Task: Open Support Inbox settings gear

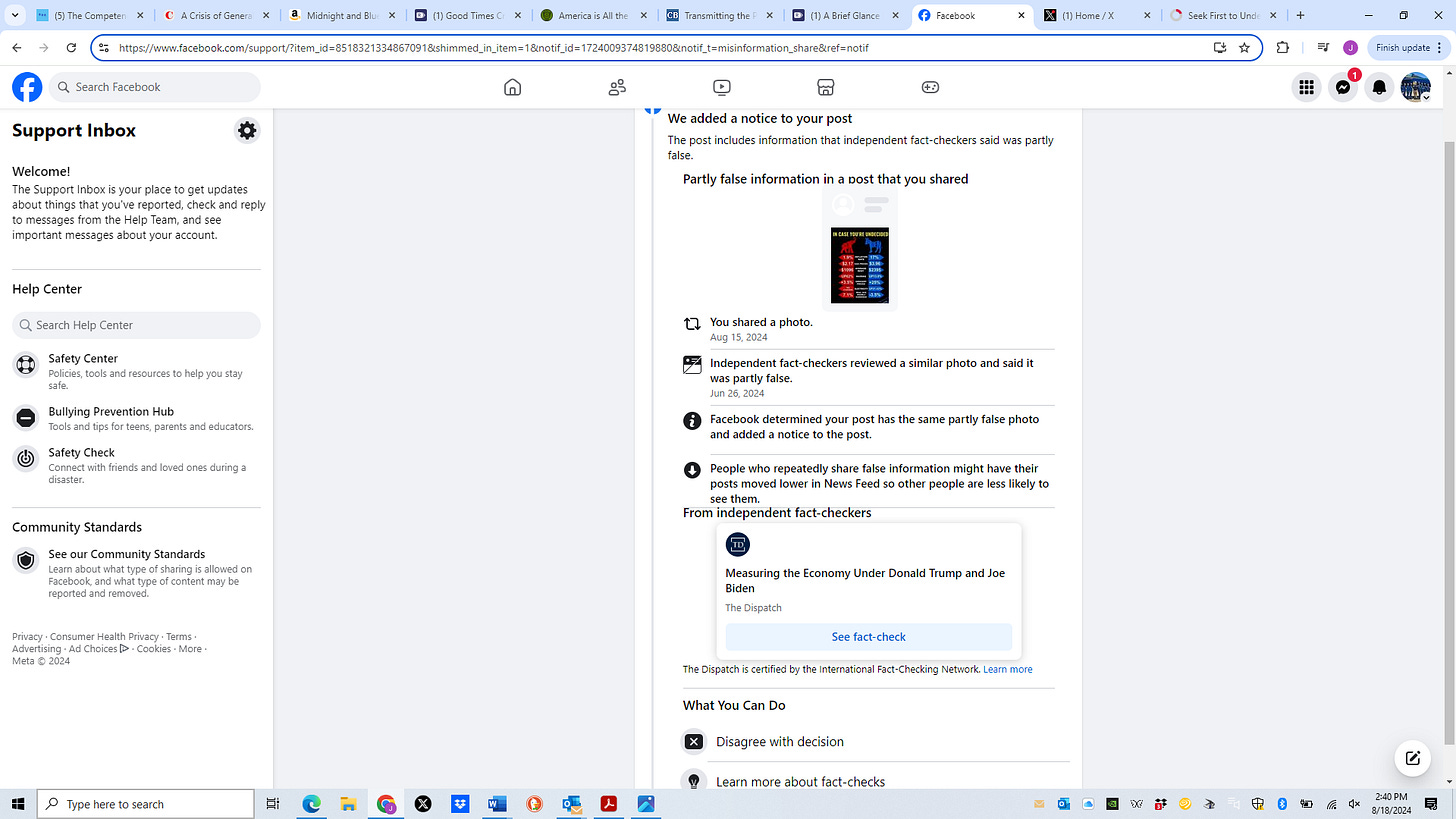Action: pyautogui.click(x=247, y=130)
